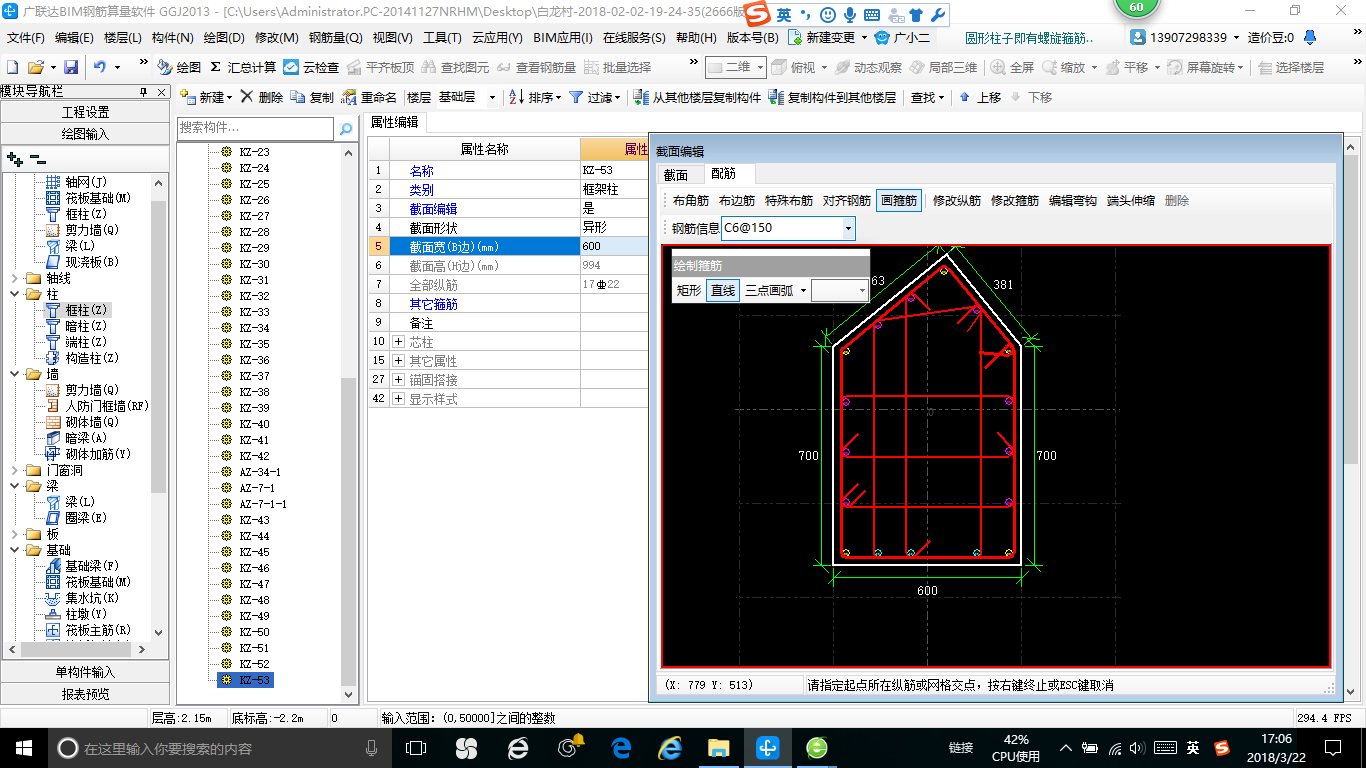The height and width of the screenshot is (768, 1366).
Task: Click 复制 copy component button
Action: pos(312,97)
